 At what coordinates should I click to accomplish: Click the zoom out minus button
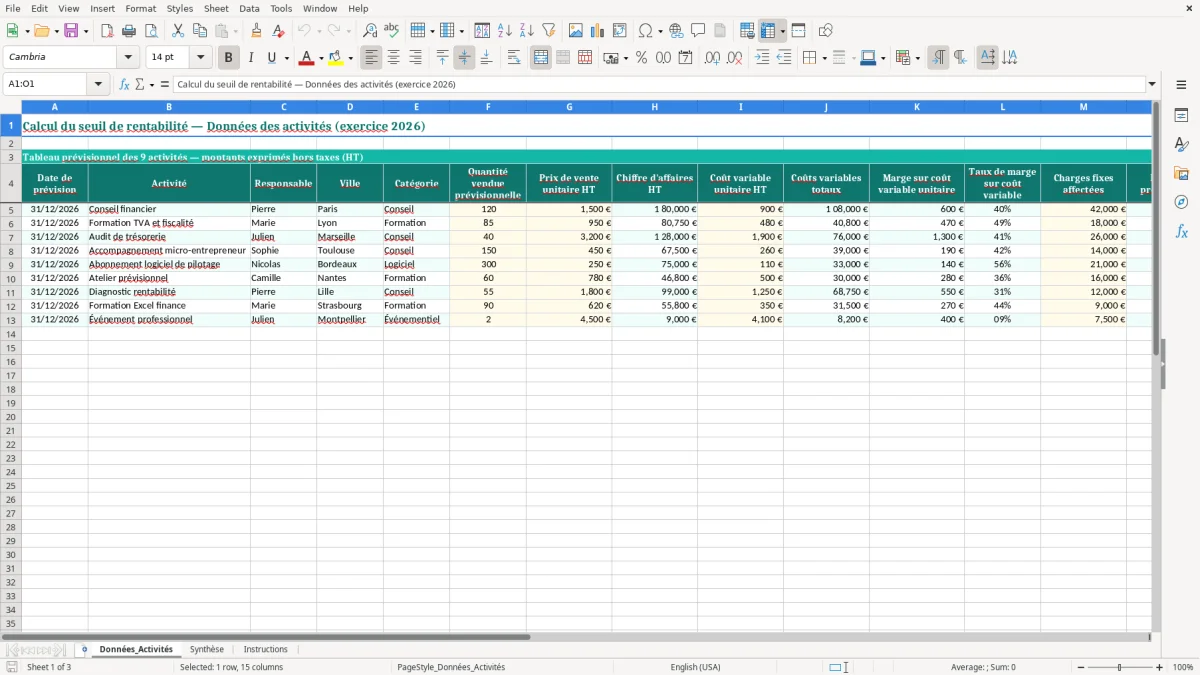click(1080, 667)
